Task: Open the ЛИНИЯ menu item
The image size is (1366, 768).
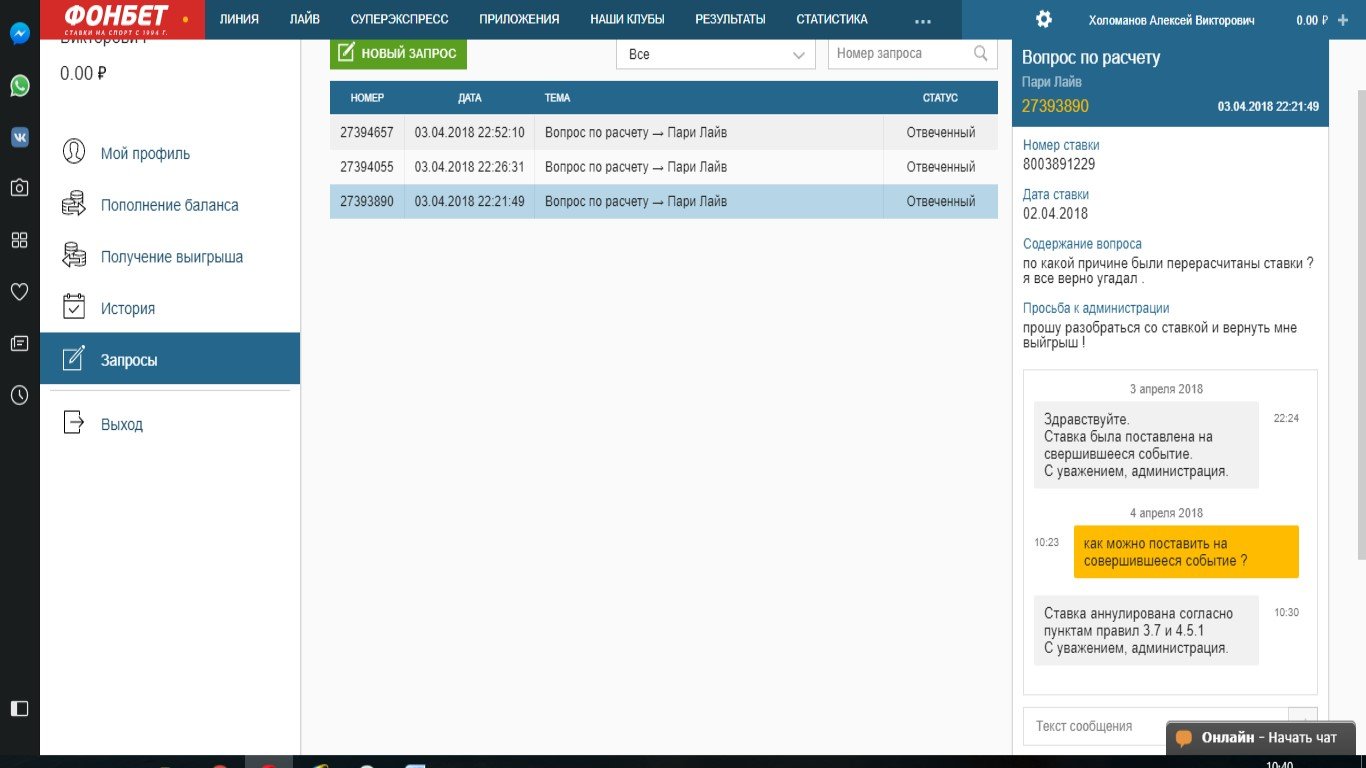Action: click(239, 19)
